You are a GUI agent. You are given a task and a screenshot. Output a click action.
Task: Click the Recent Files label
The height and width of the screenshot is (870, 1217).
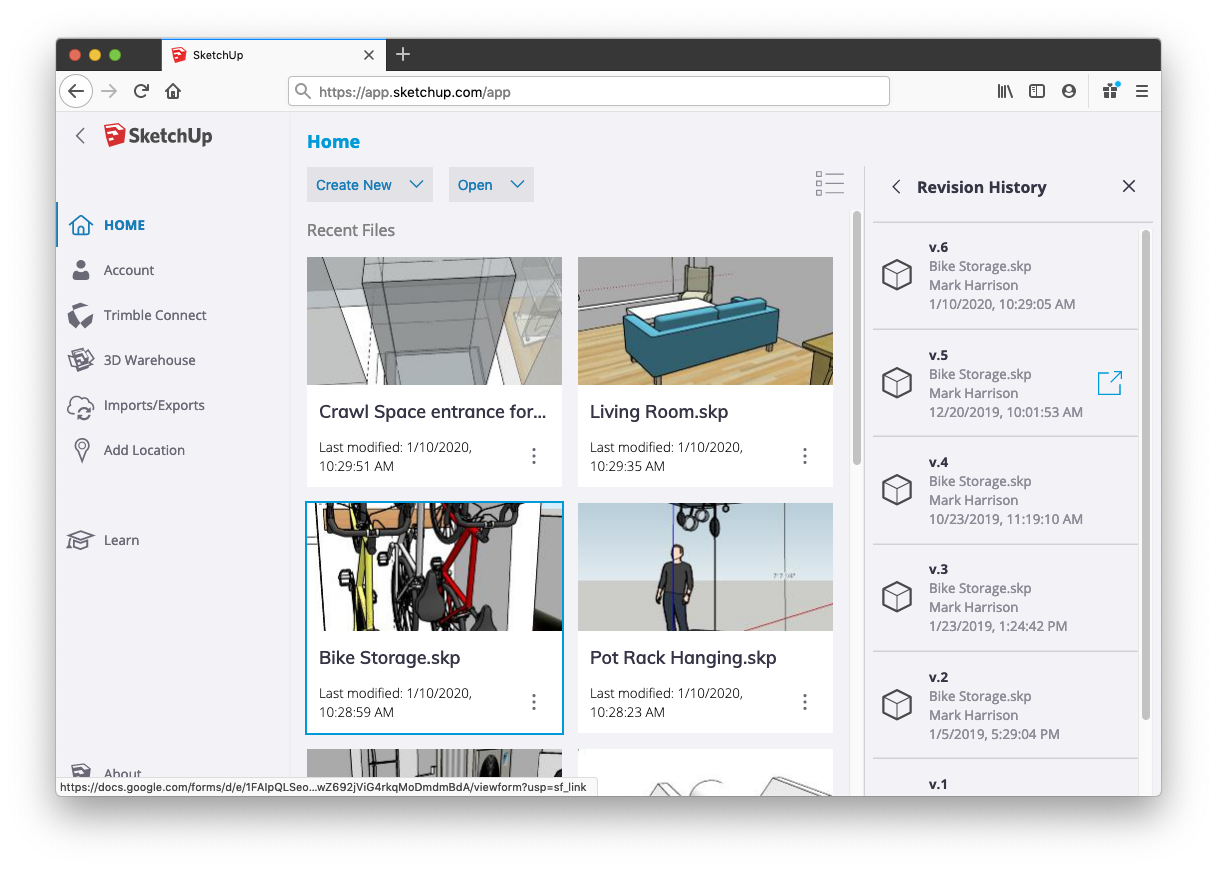click(351, 230)
